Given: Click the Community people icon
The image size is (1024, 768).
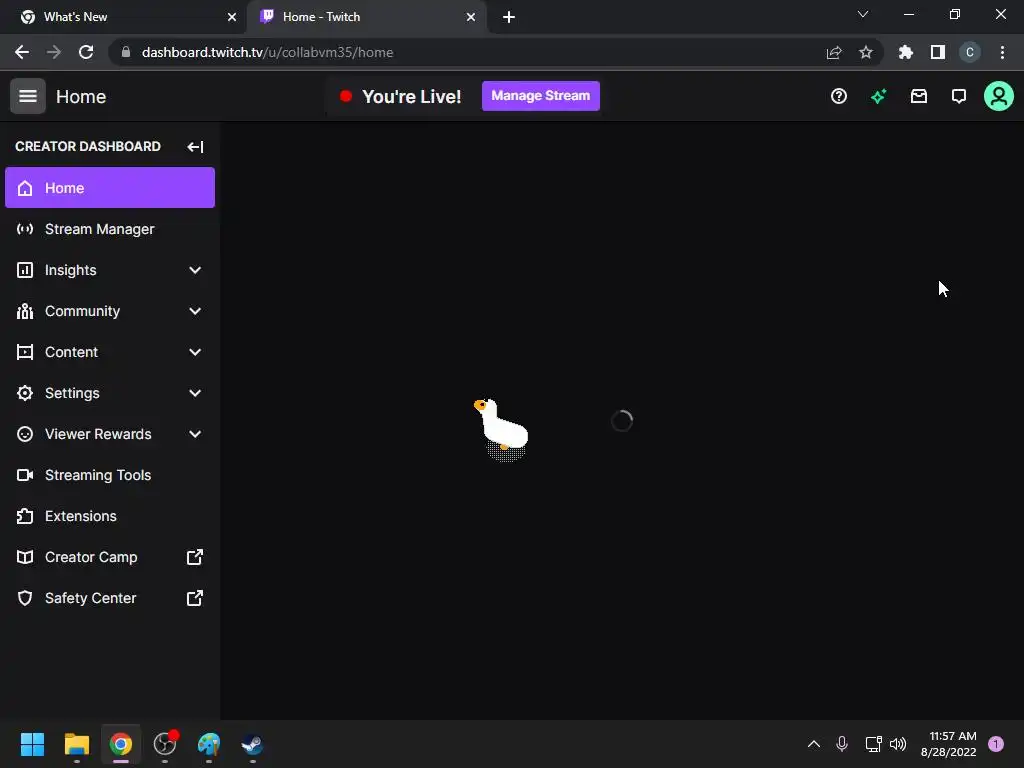Looking at the screenshot, I should click(x=25, y=312).
